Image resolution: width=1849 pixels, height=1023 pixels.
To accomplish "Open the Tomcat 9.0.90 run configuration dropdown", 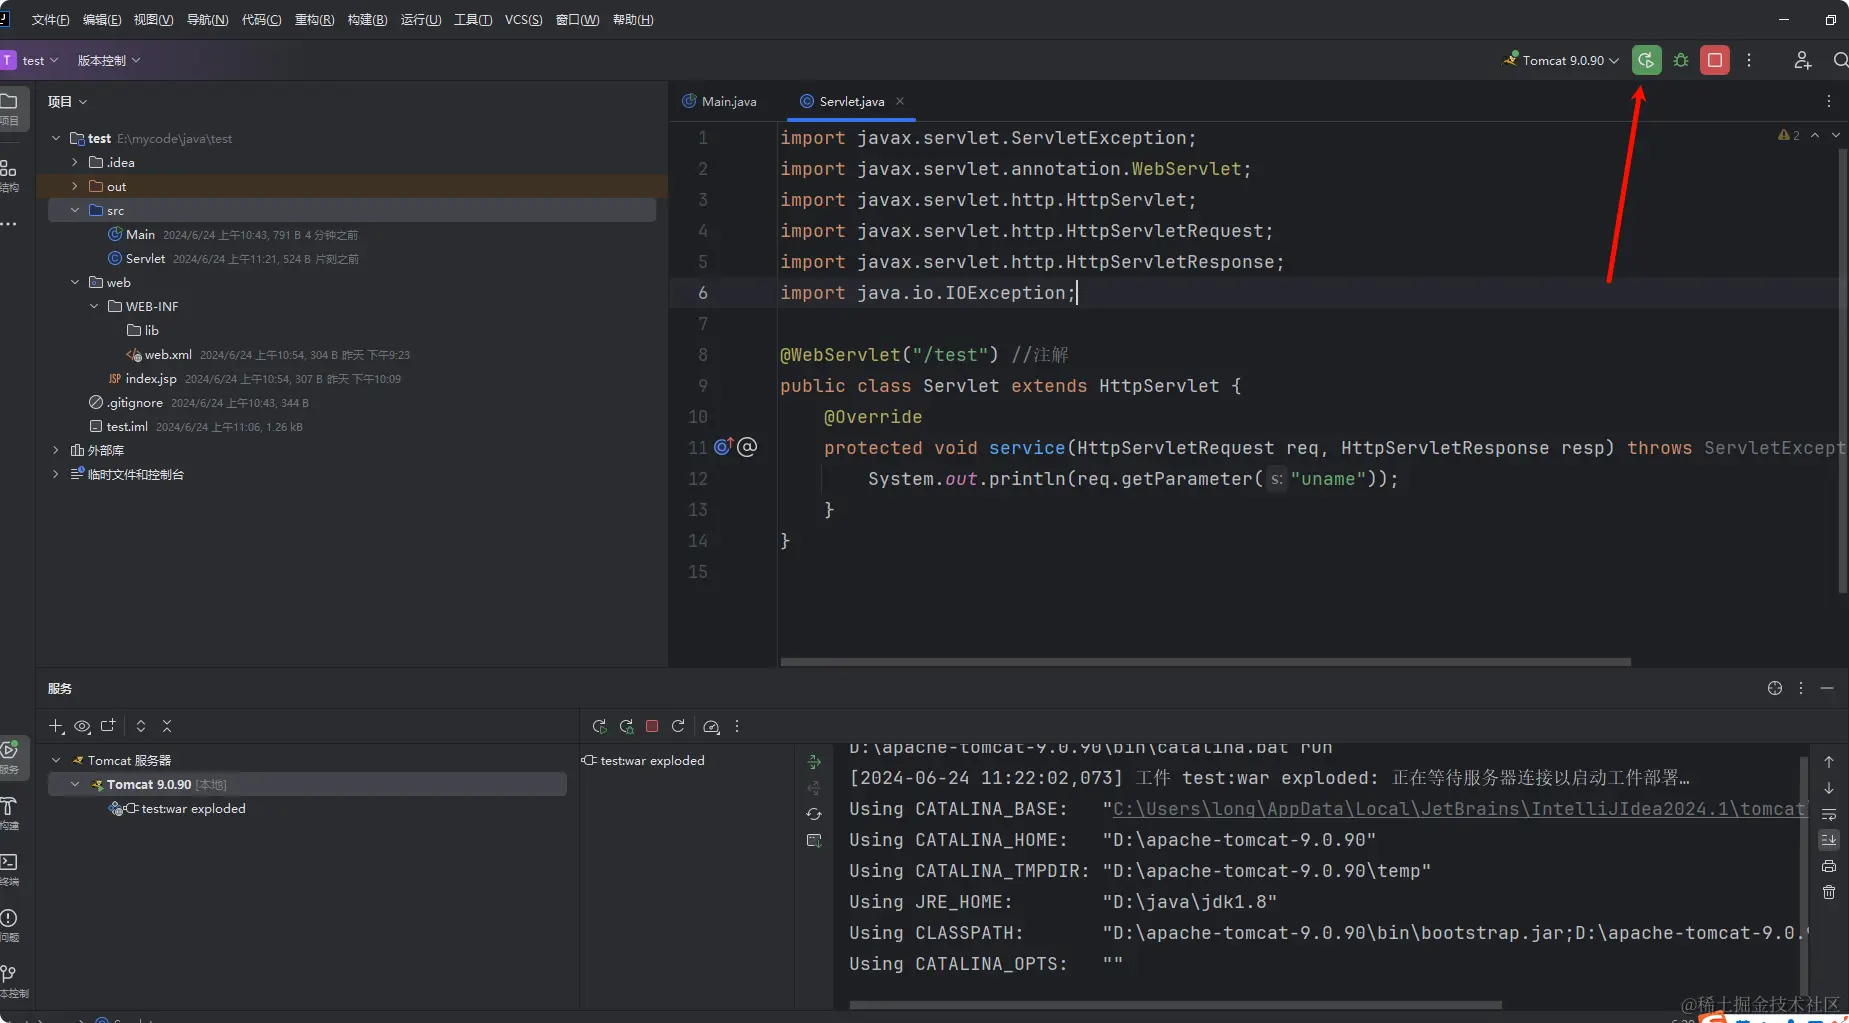I will (1564, 60).
